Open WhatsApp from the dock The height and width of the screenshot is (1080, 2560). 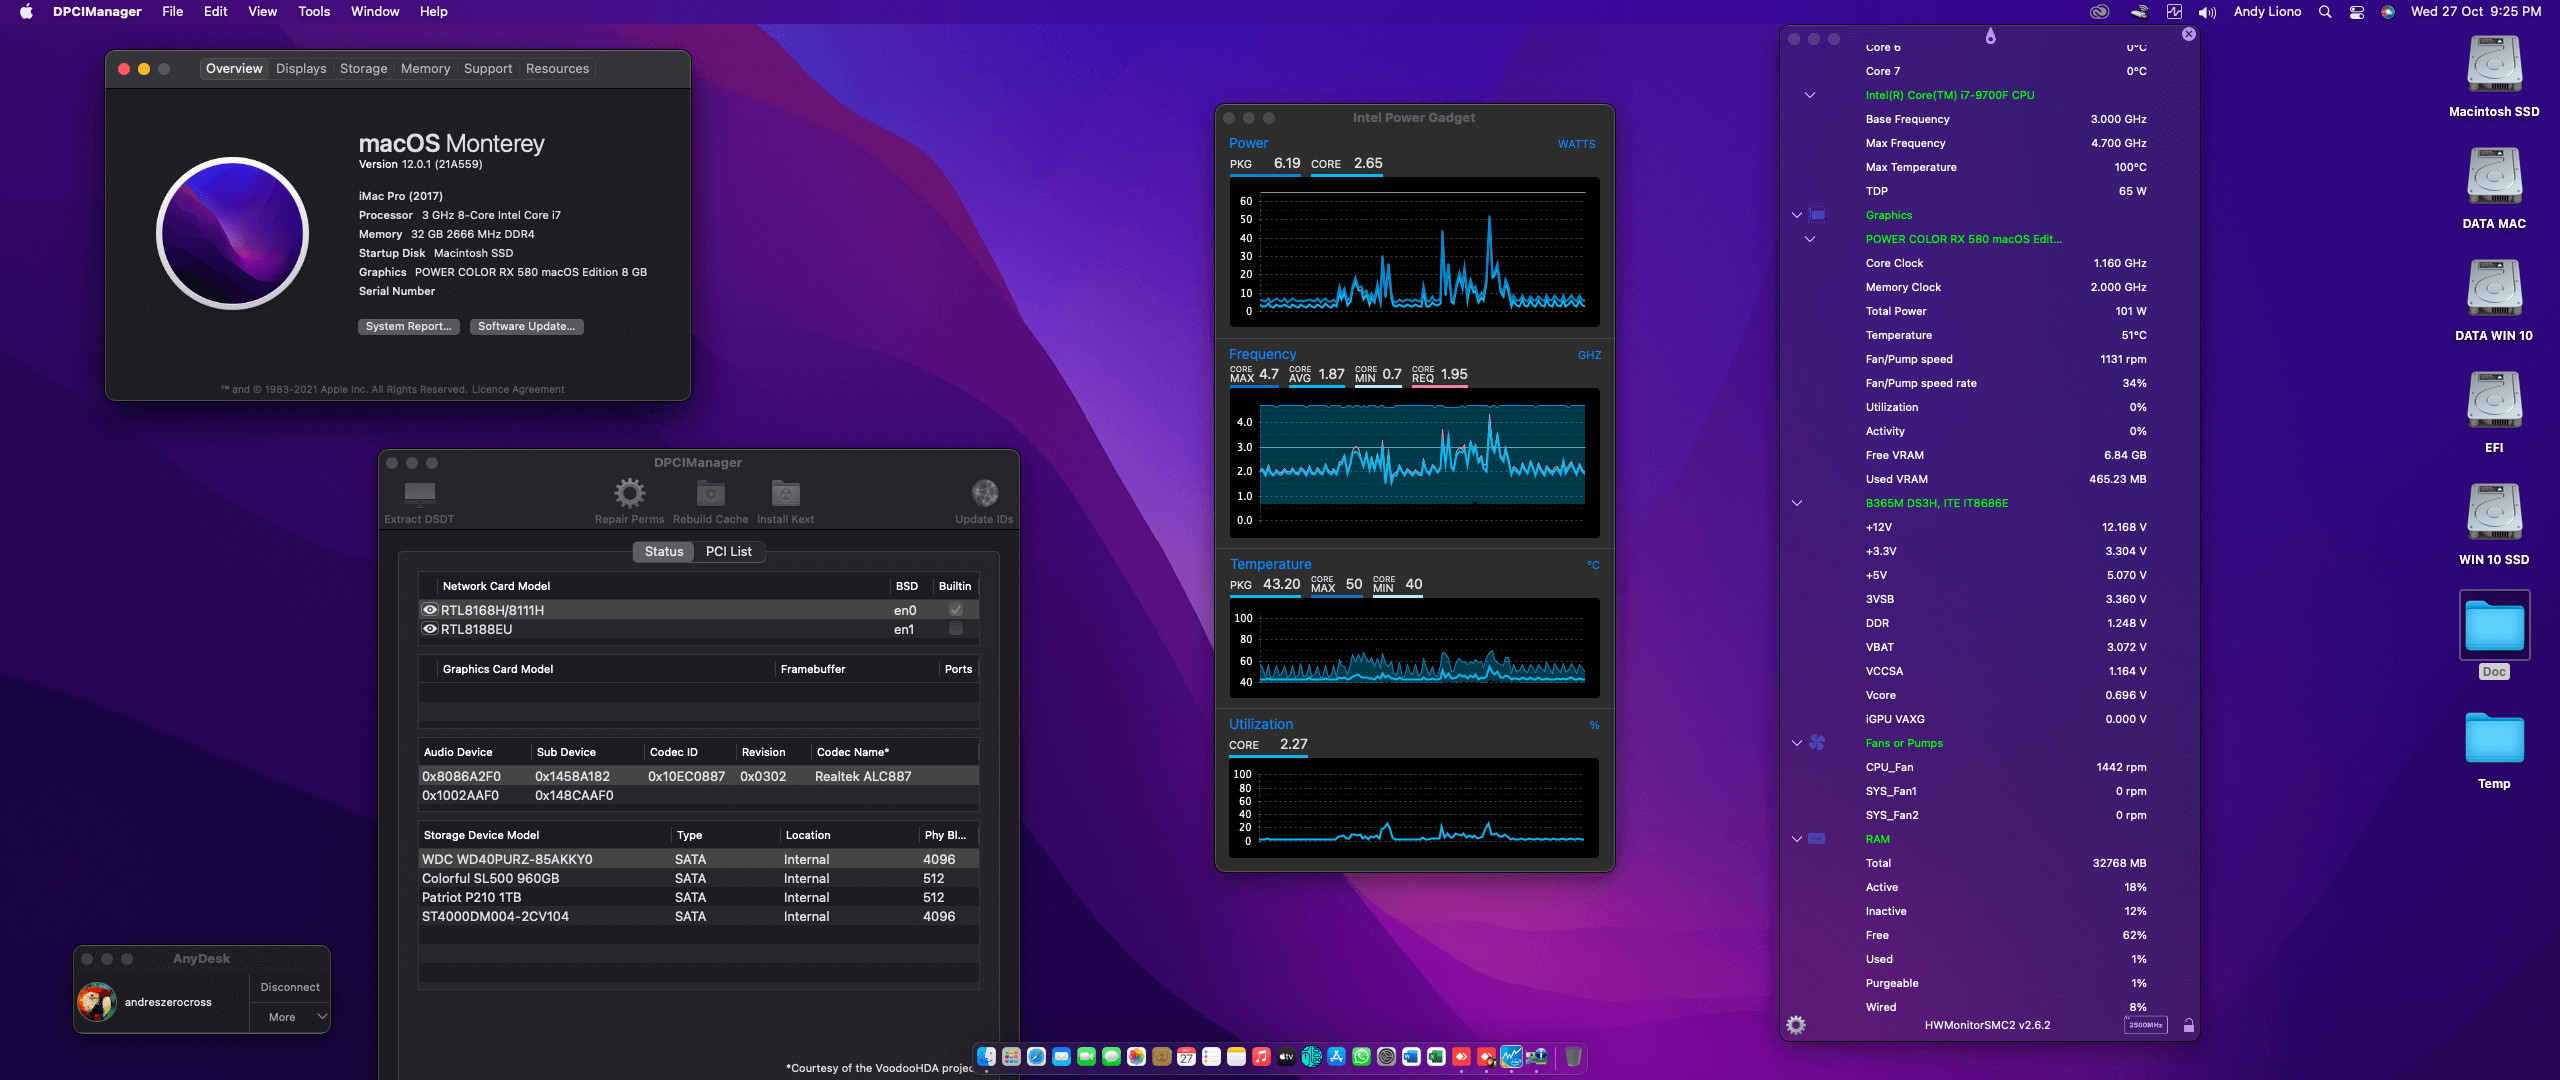1361,1056
